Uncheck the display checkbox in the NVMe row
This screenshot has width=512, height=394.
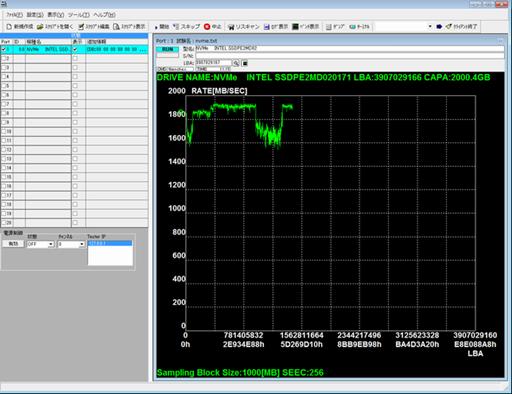coord(75,49)
